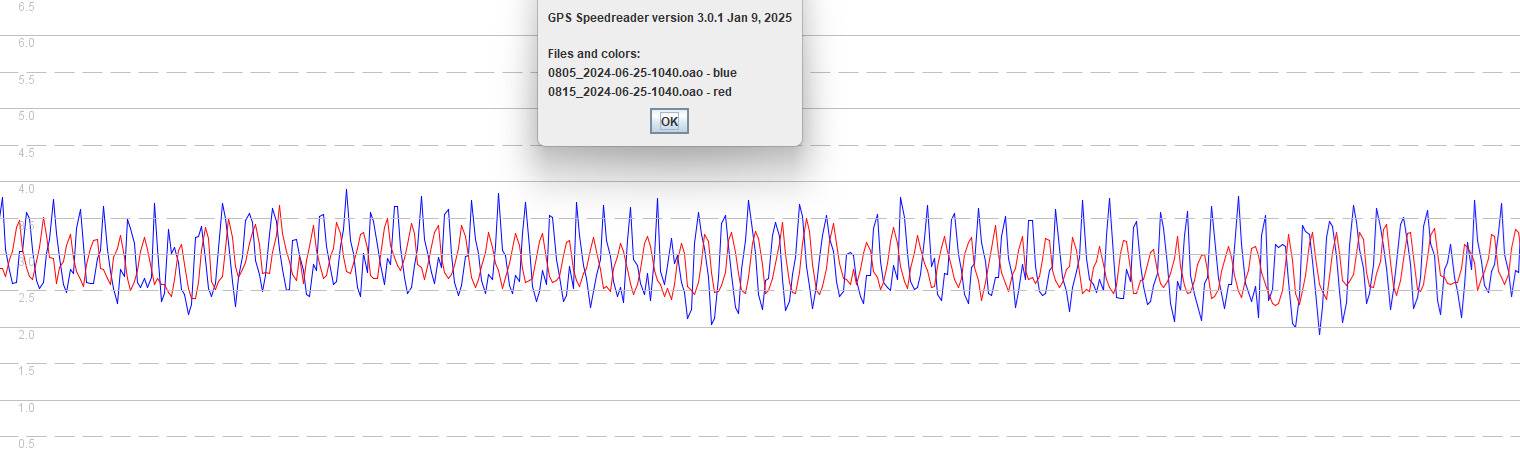Click the 2.5 y-axis label
1520x471 pixels.
tap(26, 298)
